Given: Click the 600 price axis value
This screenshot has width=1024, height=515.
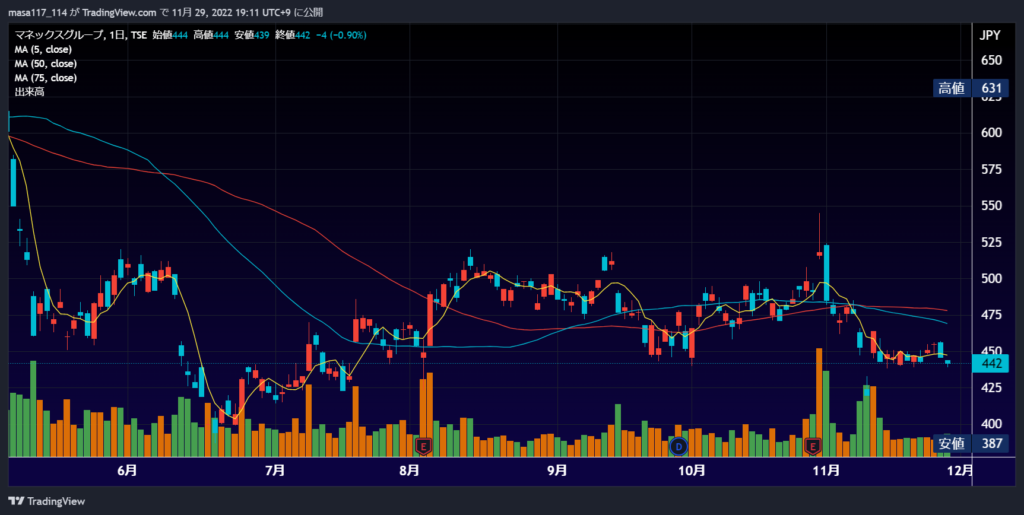Looking at the screenshot, I should [x=991, y=133].
